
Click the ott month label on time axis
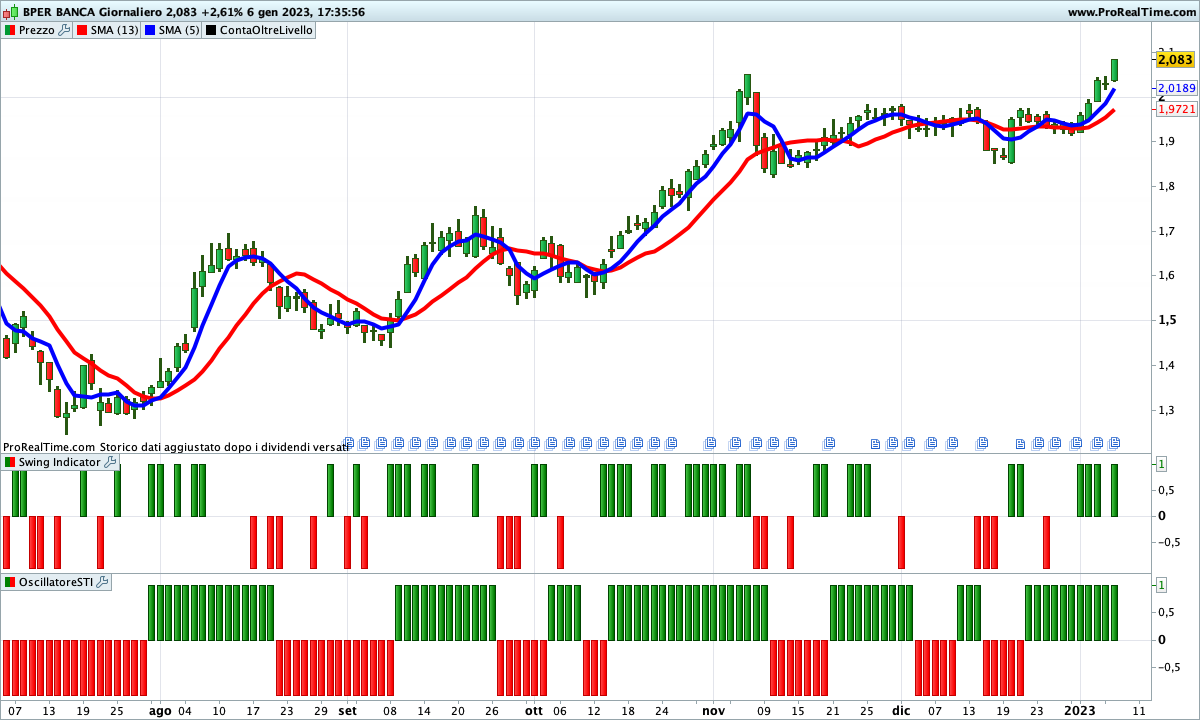(x=534, y=711)
